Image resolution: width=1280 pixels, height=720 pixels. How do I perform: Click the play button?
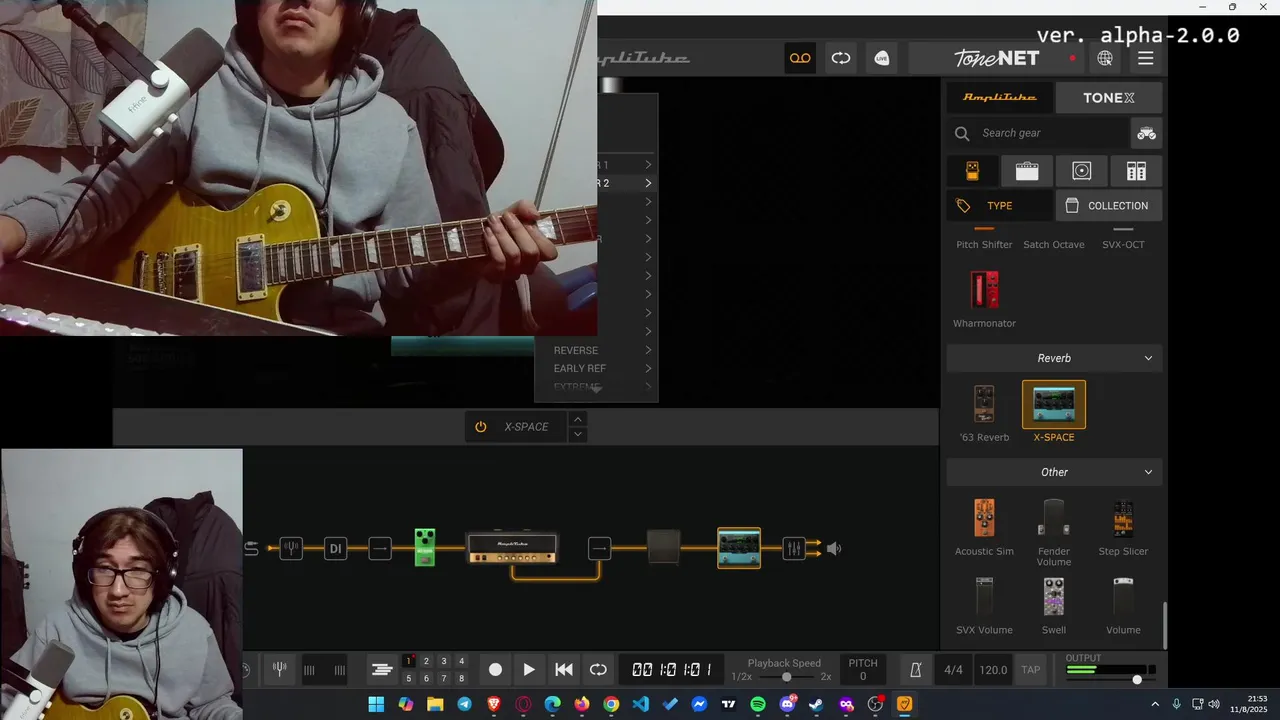tap(529, 670)
